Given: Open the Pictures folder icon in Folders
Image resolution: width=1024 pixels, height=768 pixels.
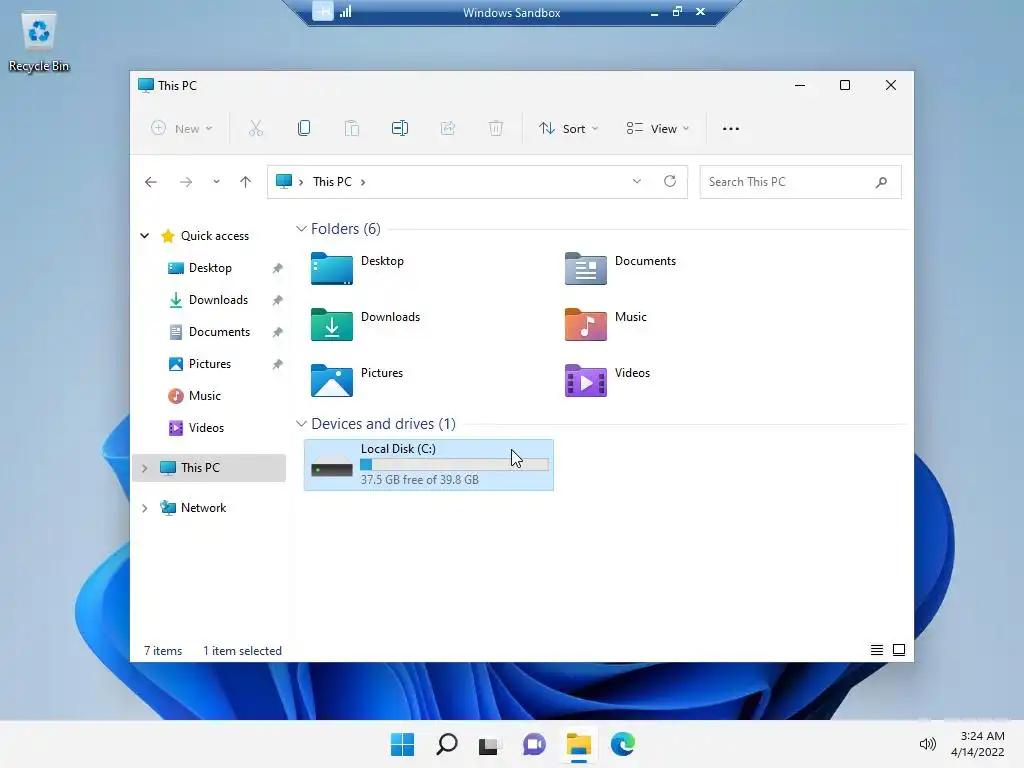Looking at the screenshot, I should coord(332,381).
